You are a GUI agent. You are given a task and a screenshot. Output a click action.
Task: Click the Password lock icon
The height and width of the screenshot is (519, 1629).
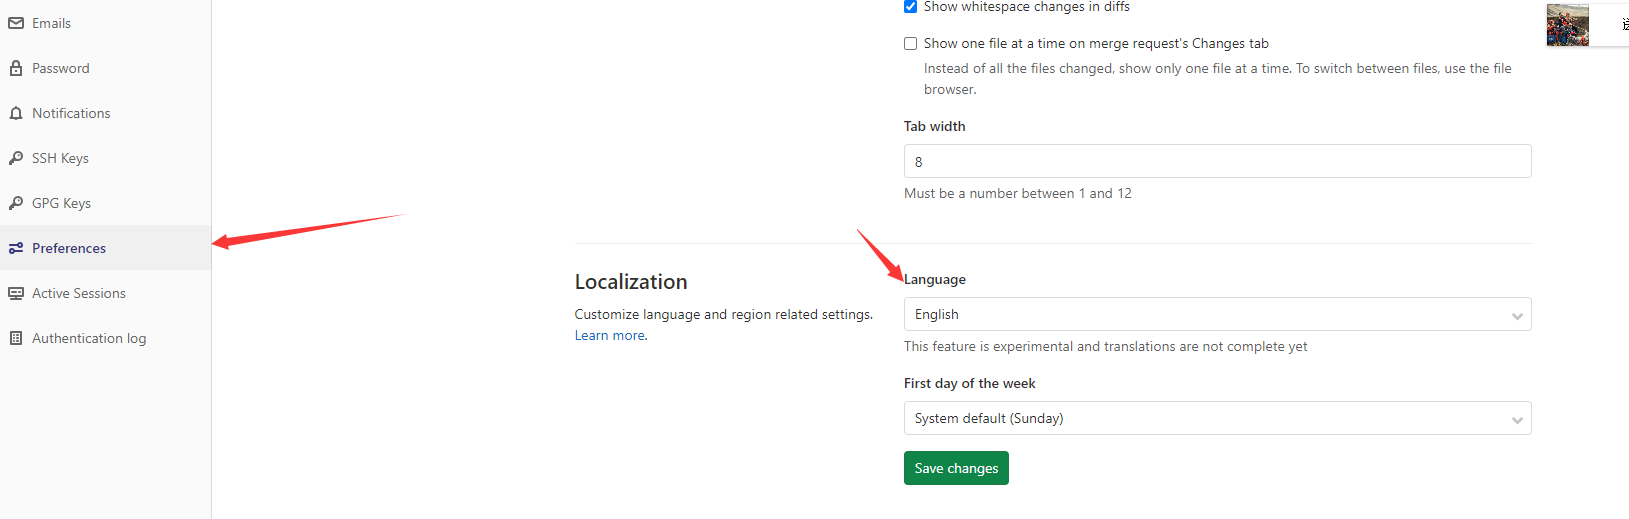point(16,68)
